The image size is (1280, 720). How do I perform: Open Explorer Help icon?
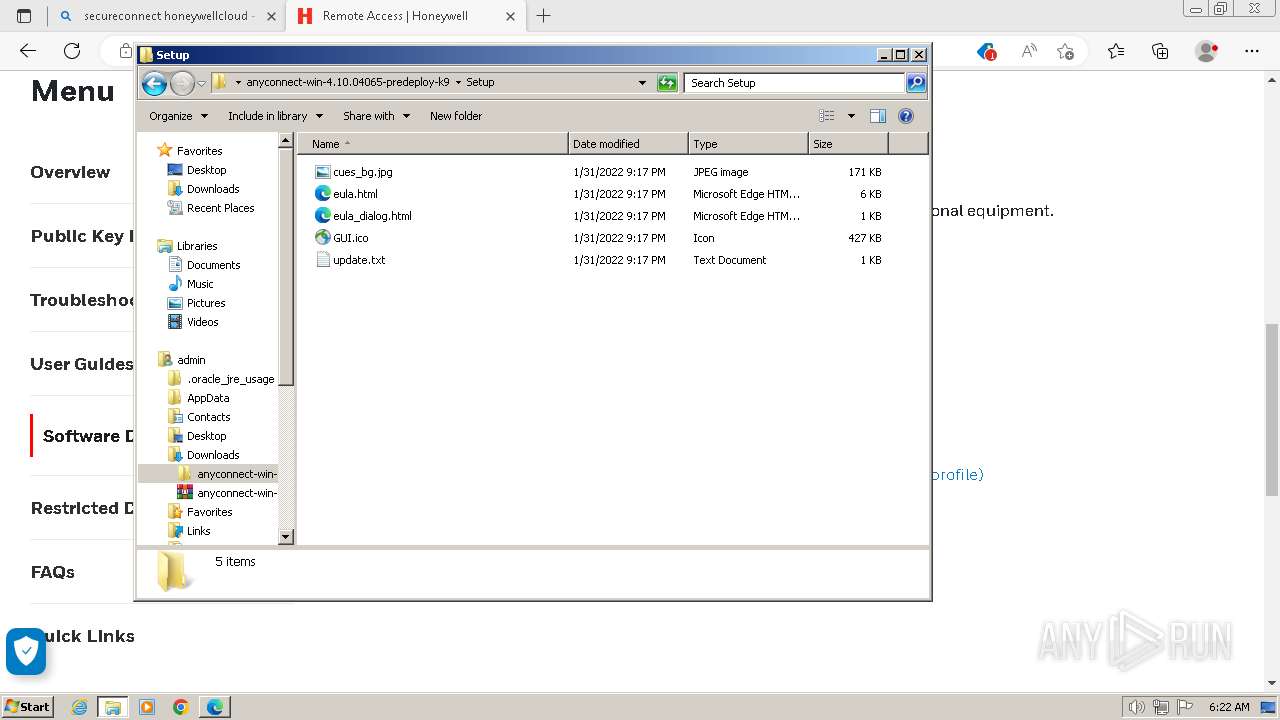coord(906,116)
